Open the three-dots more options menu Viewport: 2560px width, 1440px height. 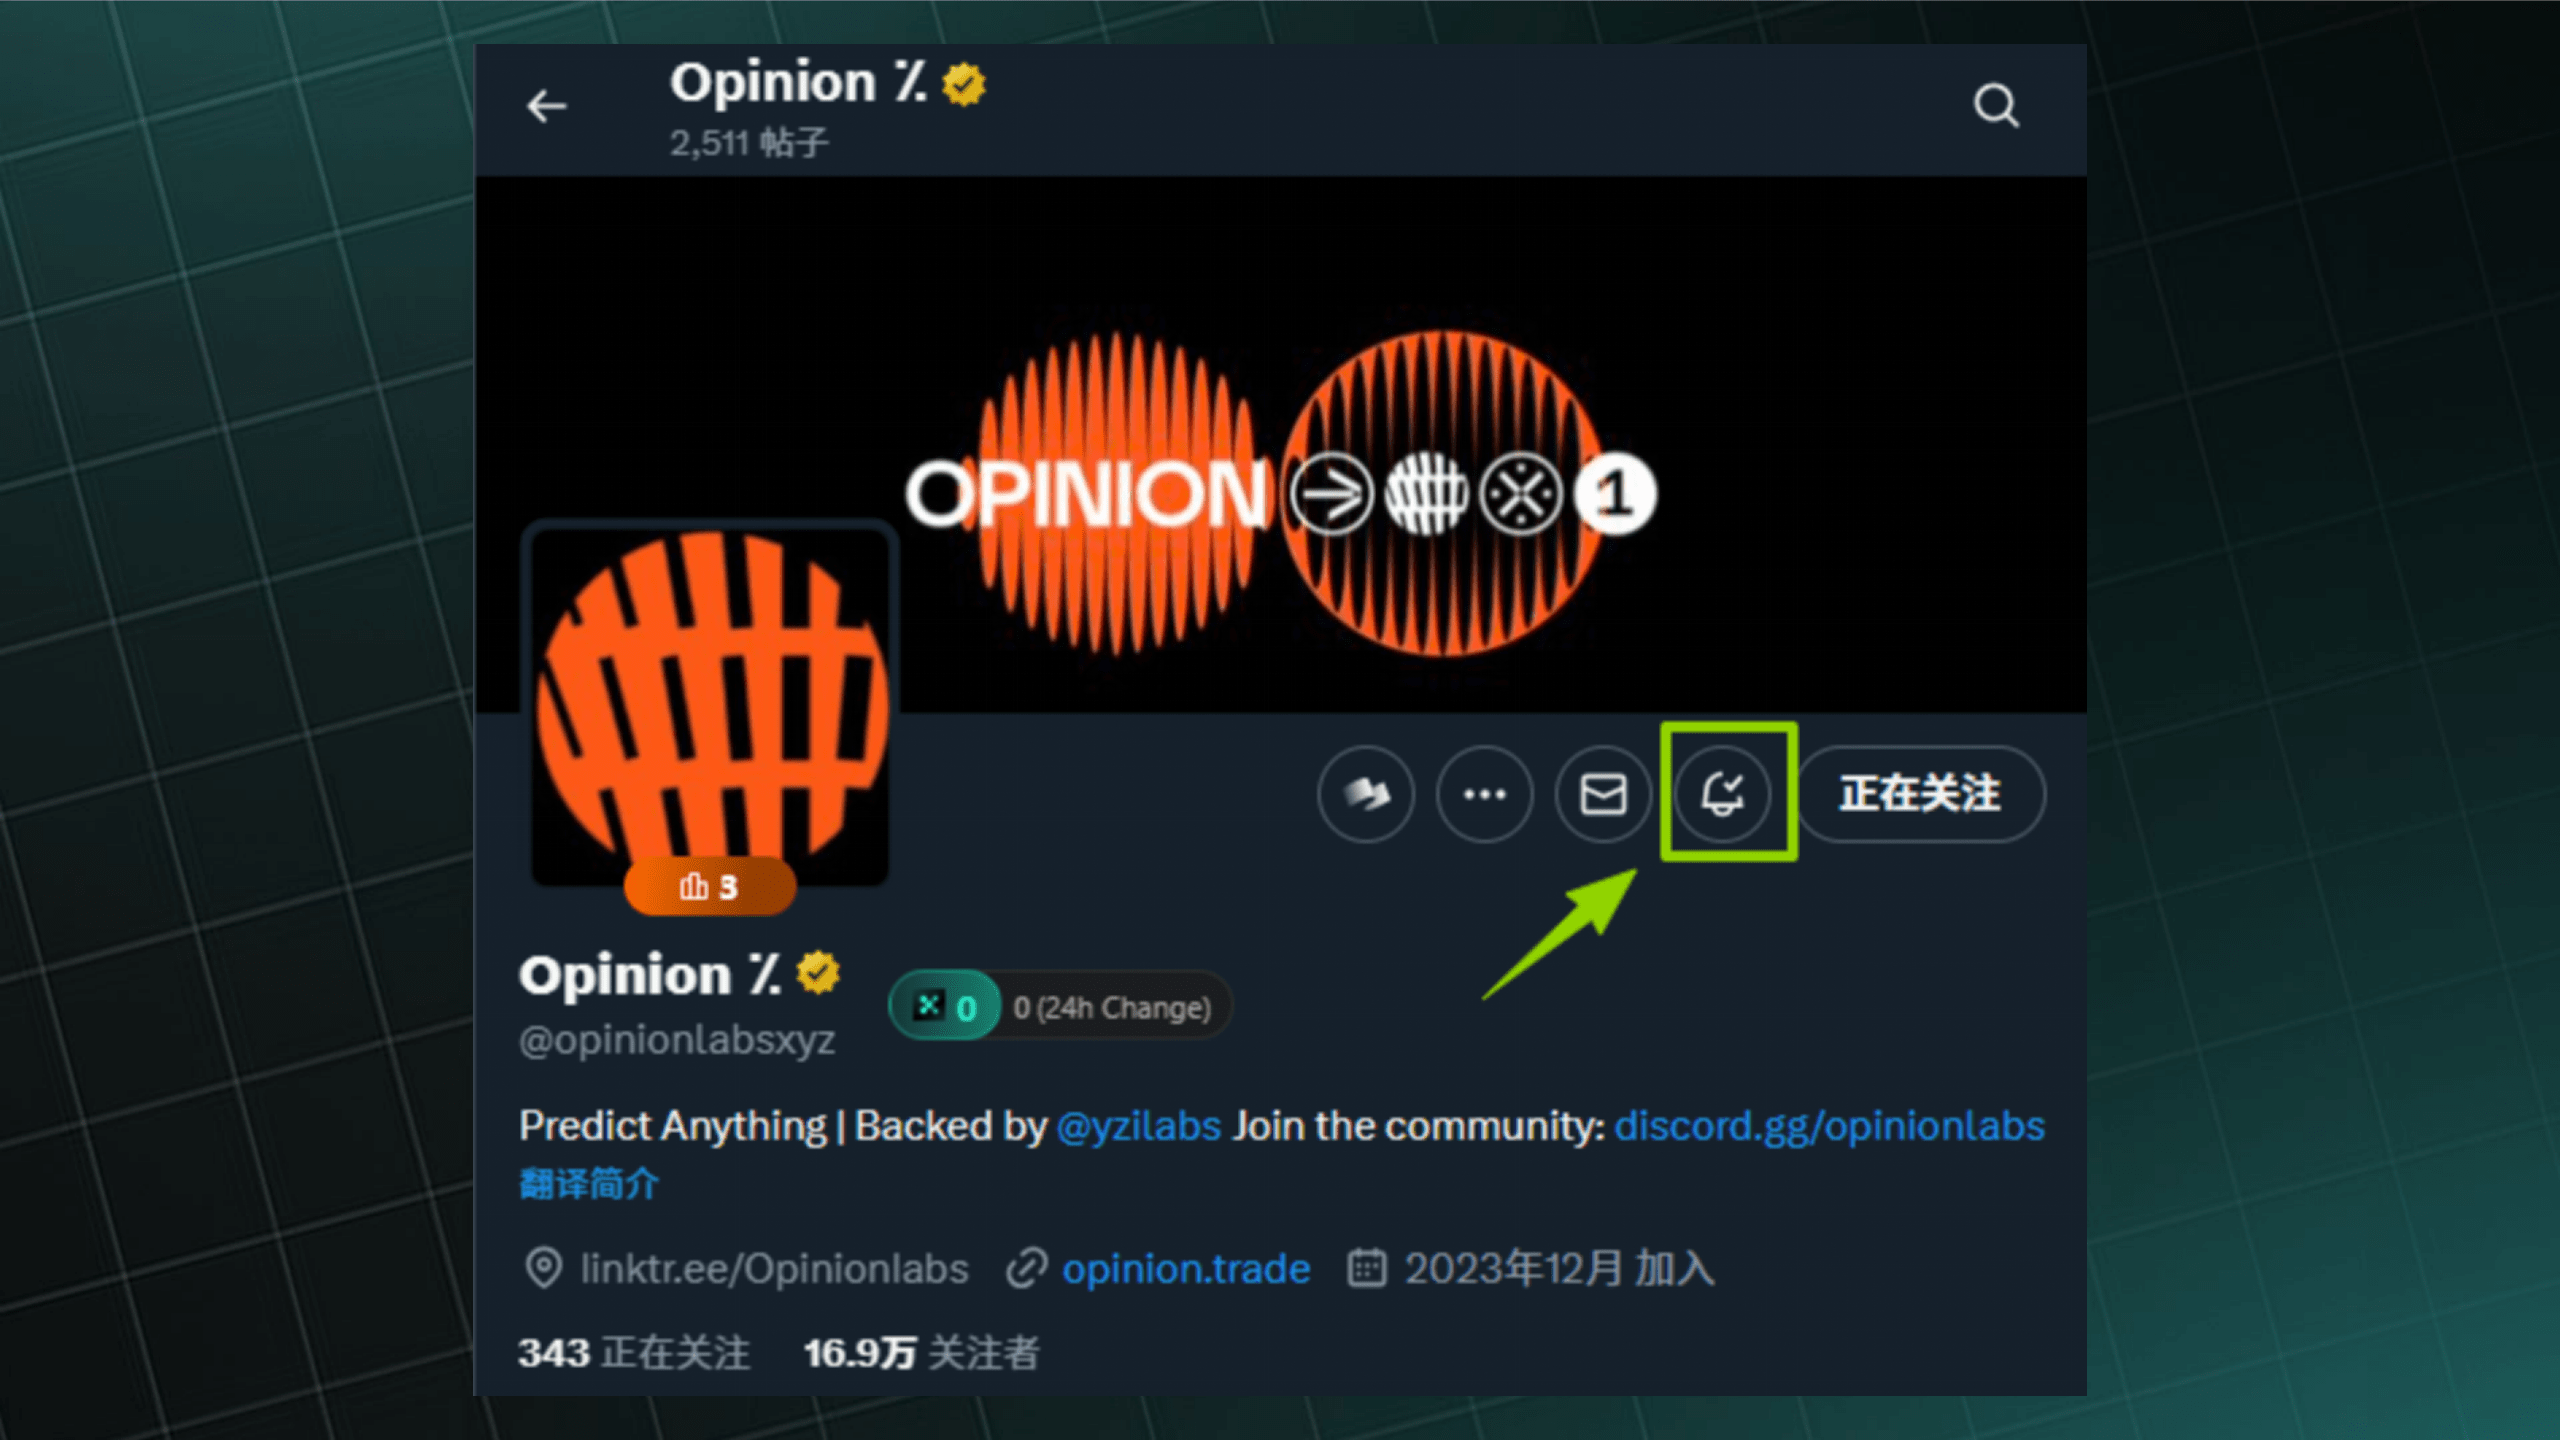1485,795
